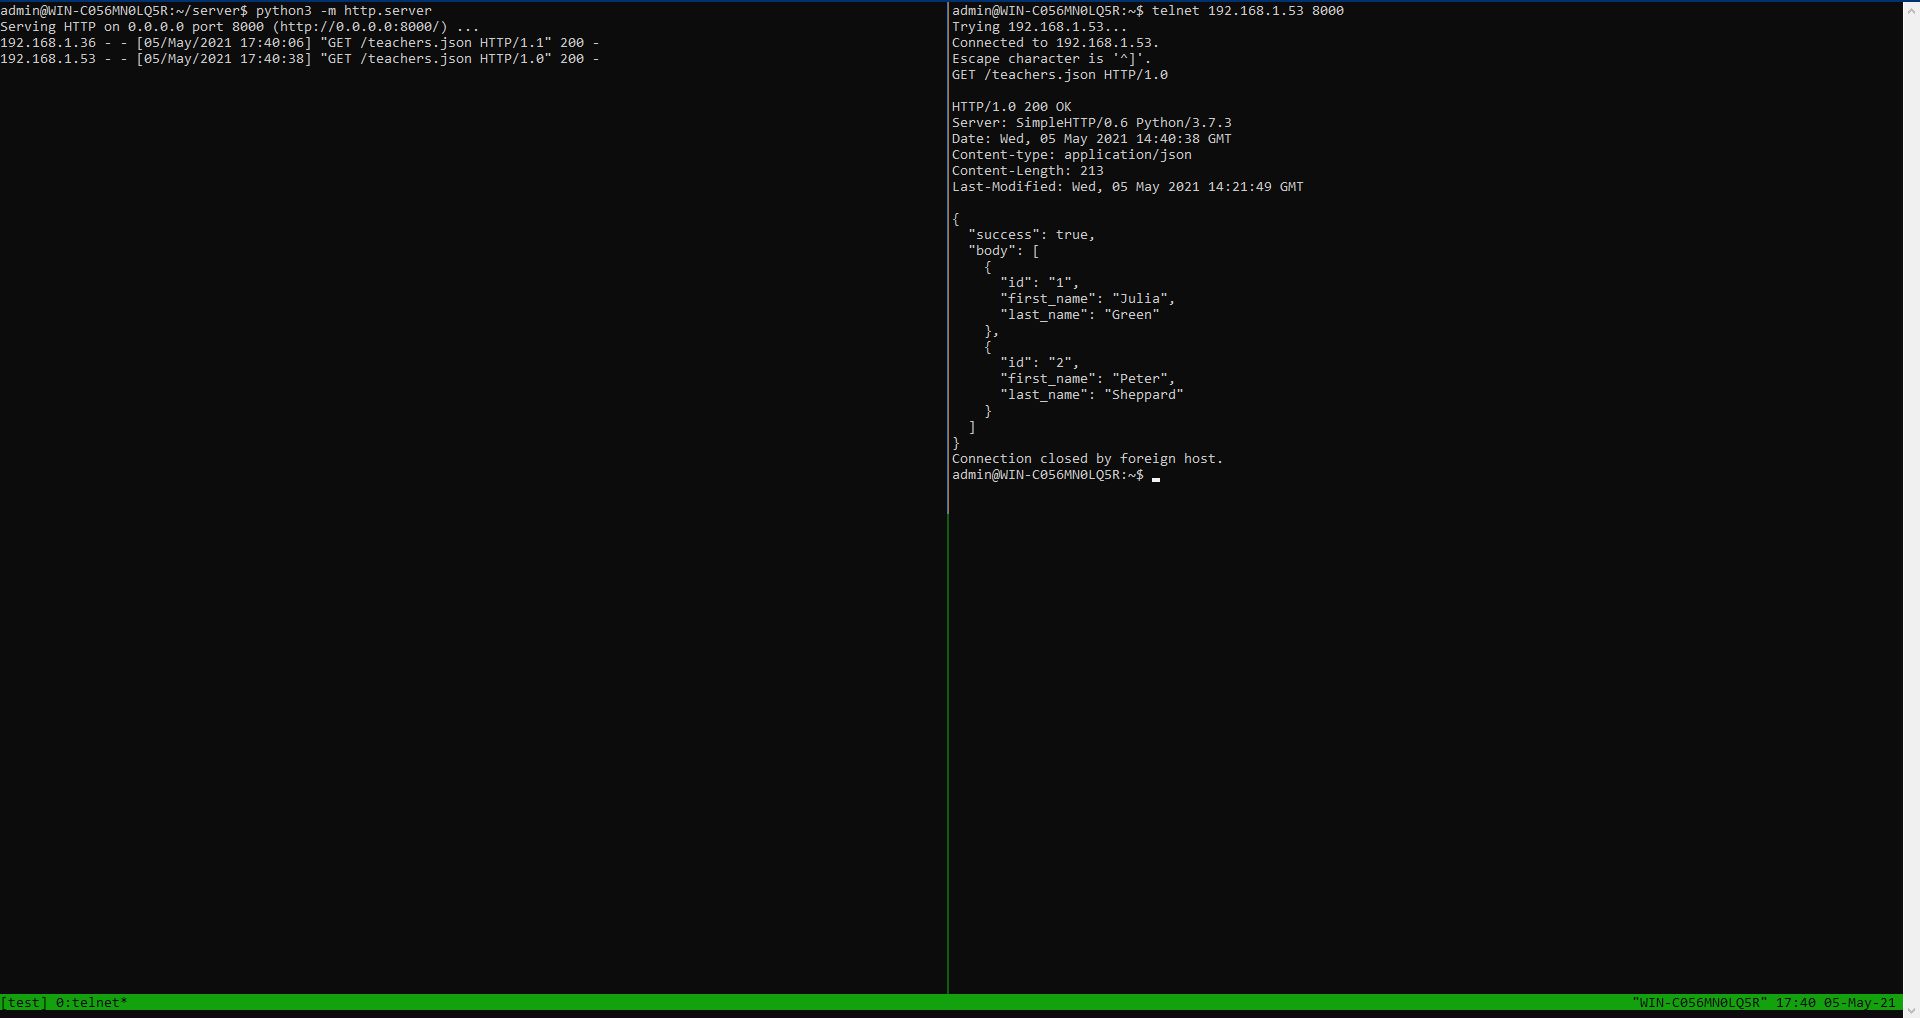Click the '"body": [' JSON line
The image size is (1920, 1018).
pyautogui.click(x=1004, y=251)
